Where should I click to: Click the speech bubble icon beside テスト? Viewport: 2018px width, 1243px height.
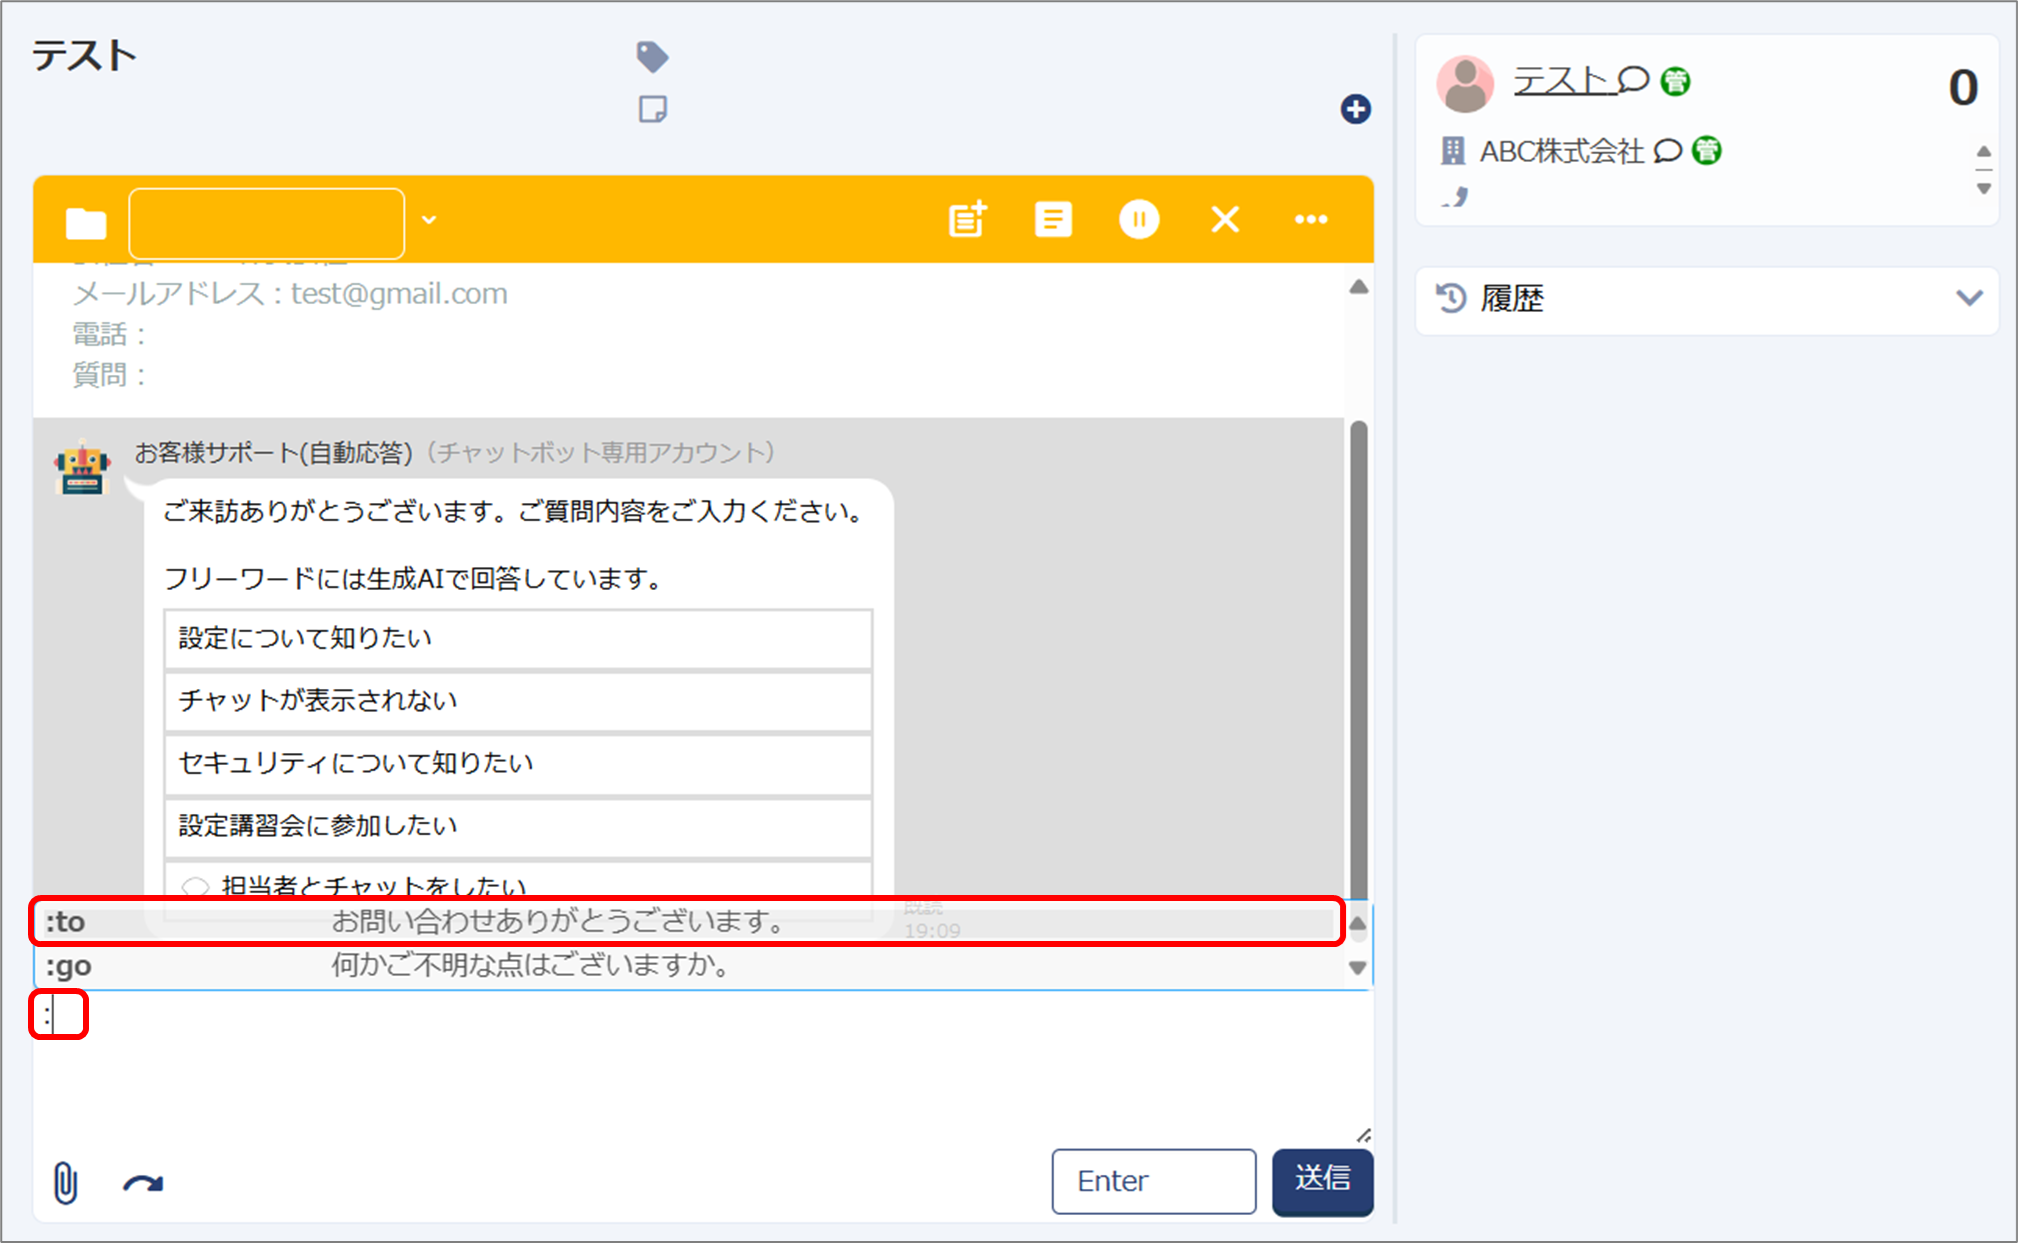pyautogui.click(x=1633, y=79)
